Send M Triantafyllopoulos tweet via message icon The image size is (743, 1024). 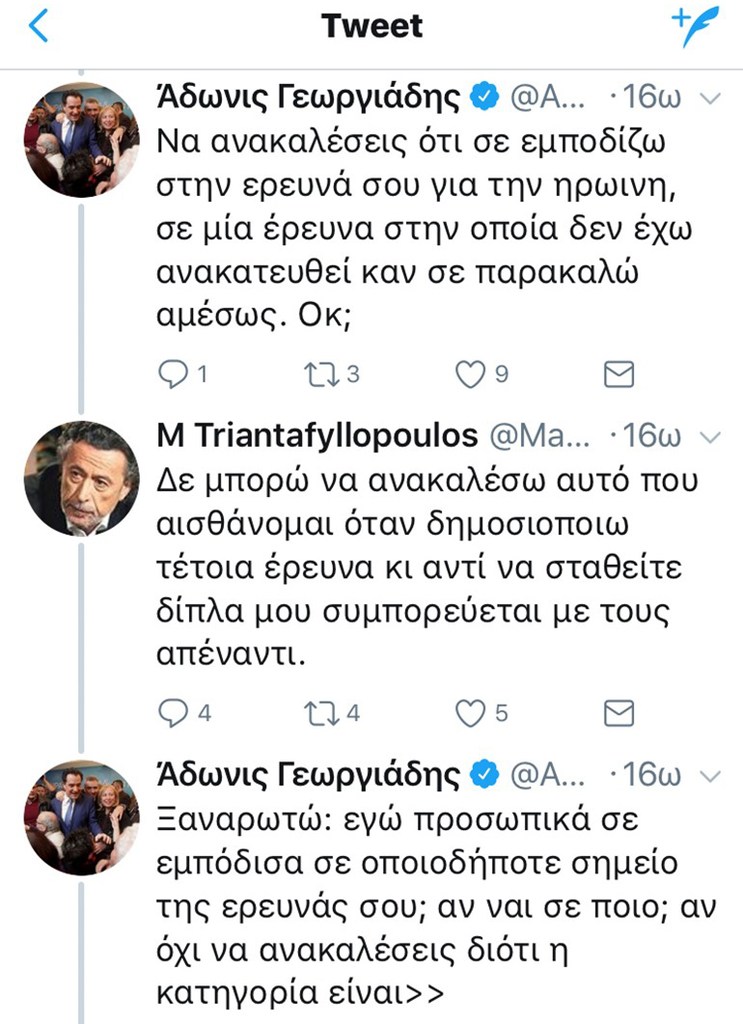click(619, 713)
